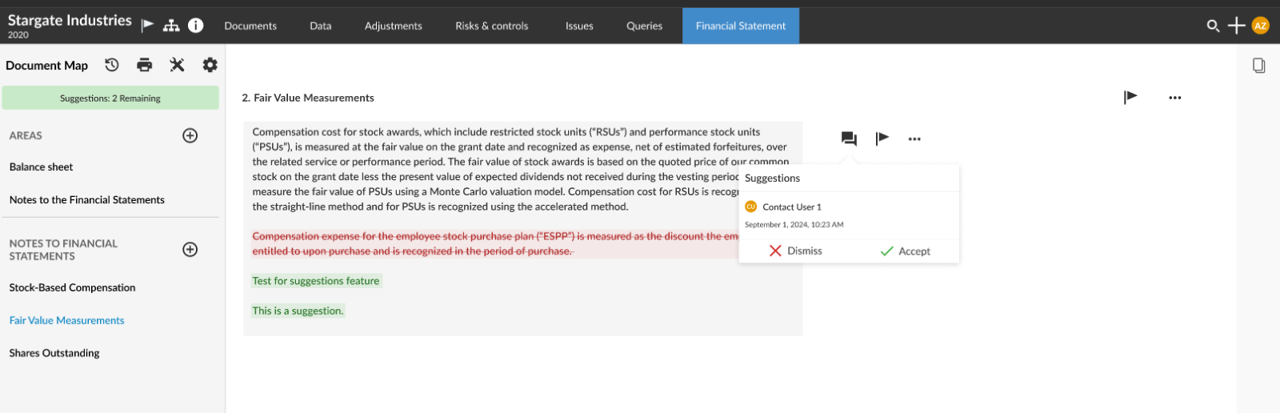Open the section heading more options menu
The height and width of the screenshot is (413, 1280).
point(1175,97)
